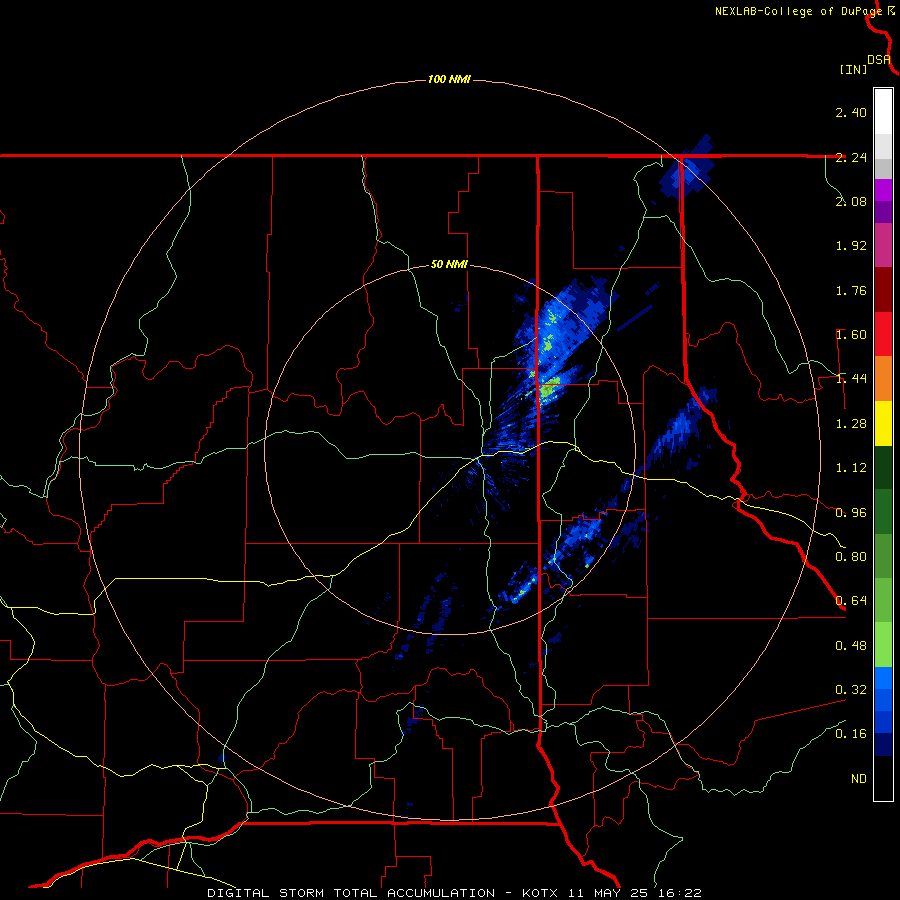The image size is (900, 900).
Task: Click the 1.12 legend value
Action: coord(851,468)
